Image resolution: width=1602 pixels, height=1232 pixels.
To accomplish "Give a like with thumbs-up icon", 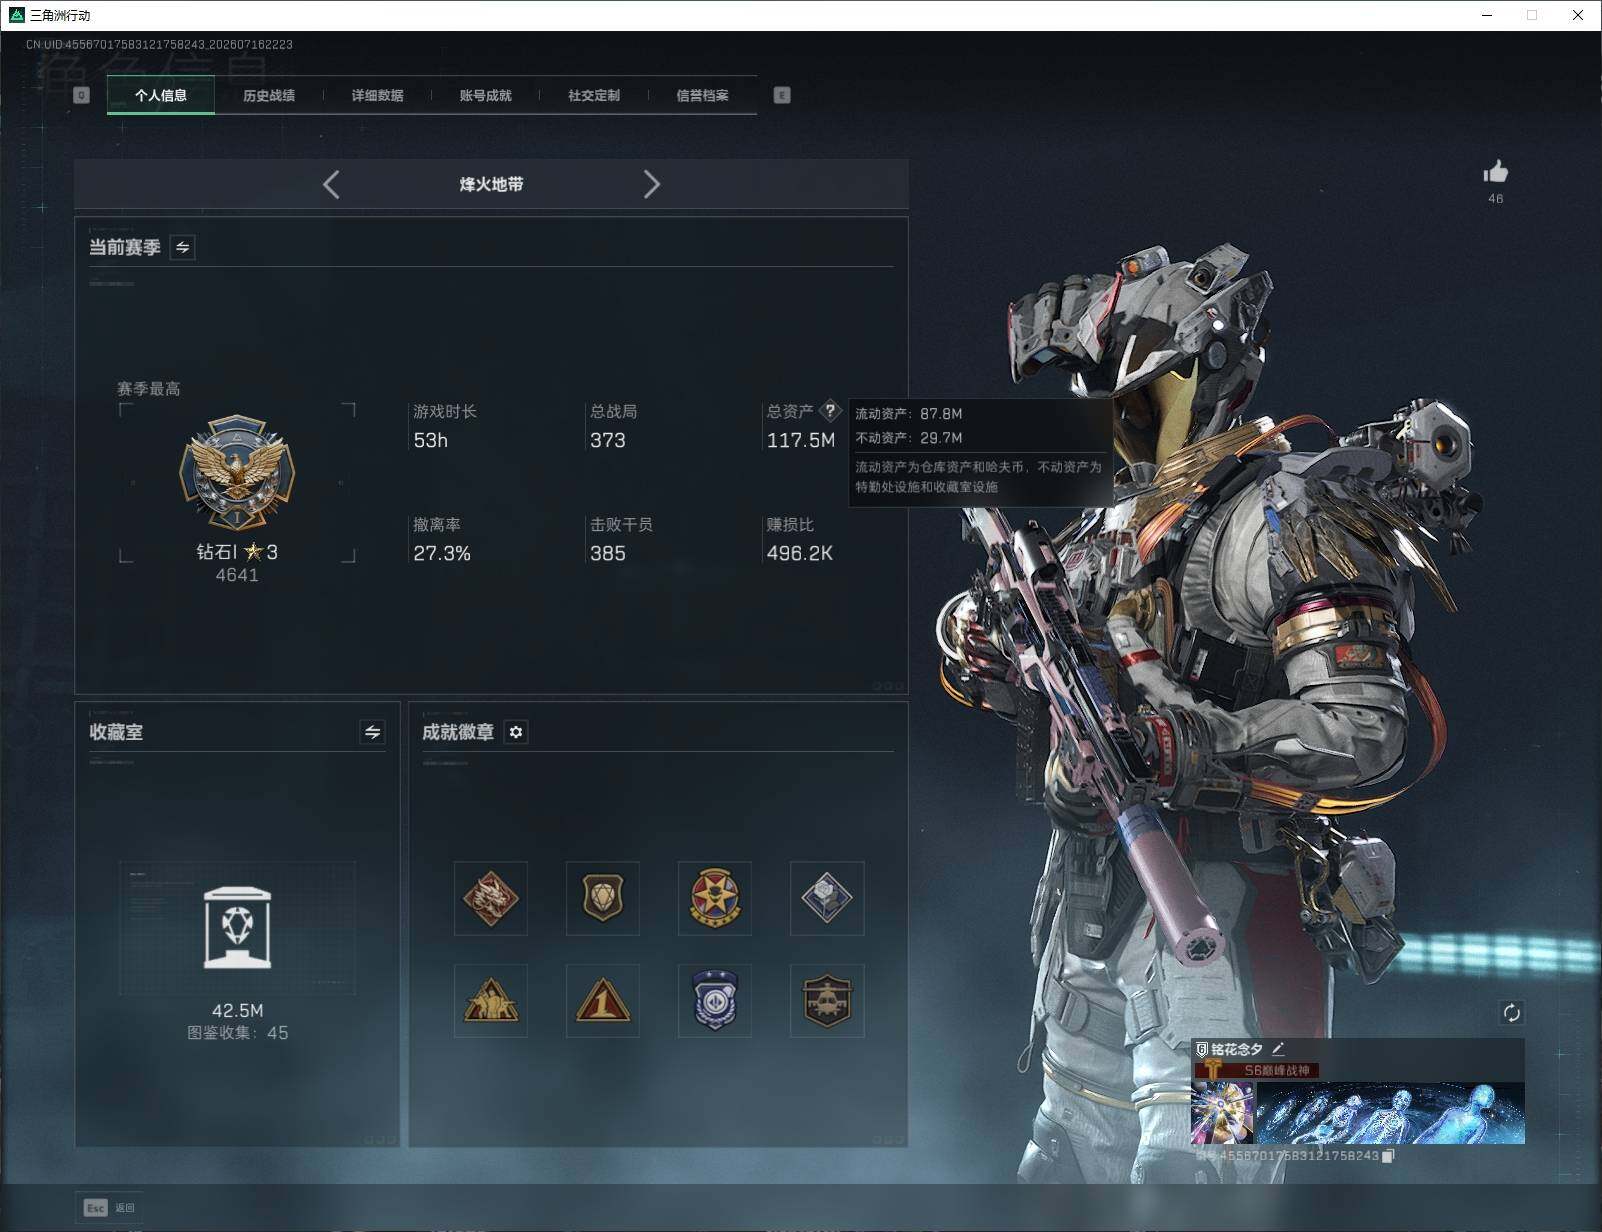I will (x=1496, y=172).
